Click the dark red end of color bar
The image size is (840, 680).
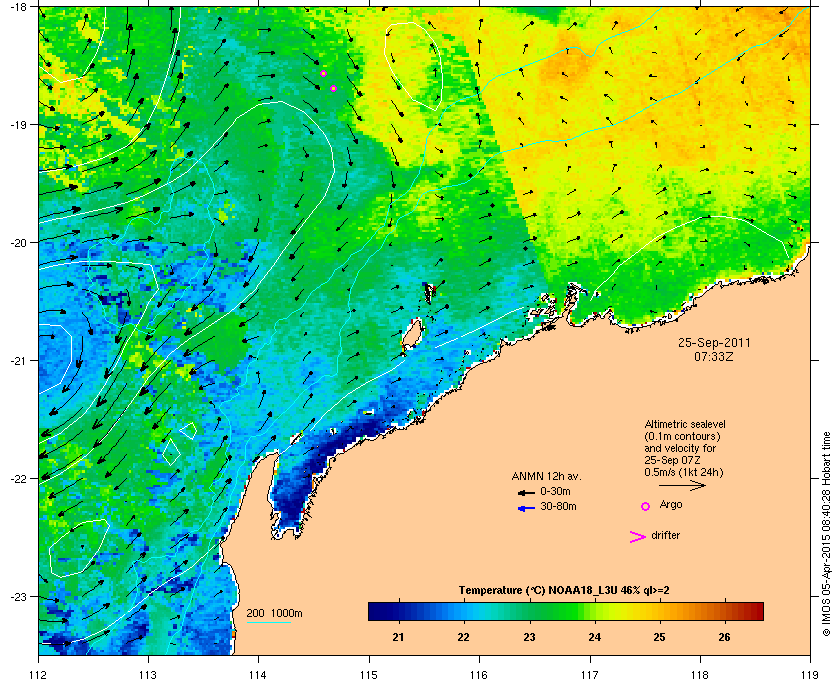758,611
